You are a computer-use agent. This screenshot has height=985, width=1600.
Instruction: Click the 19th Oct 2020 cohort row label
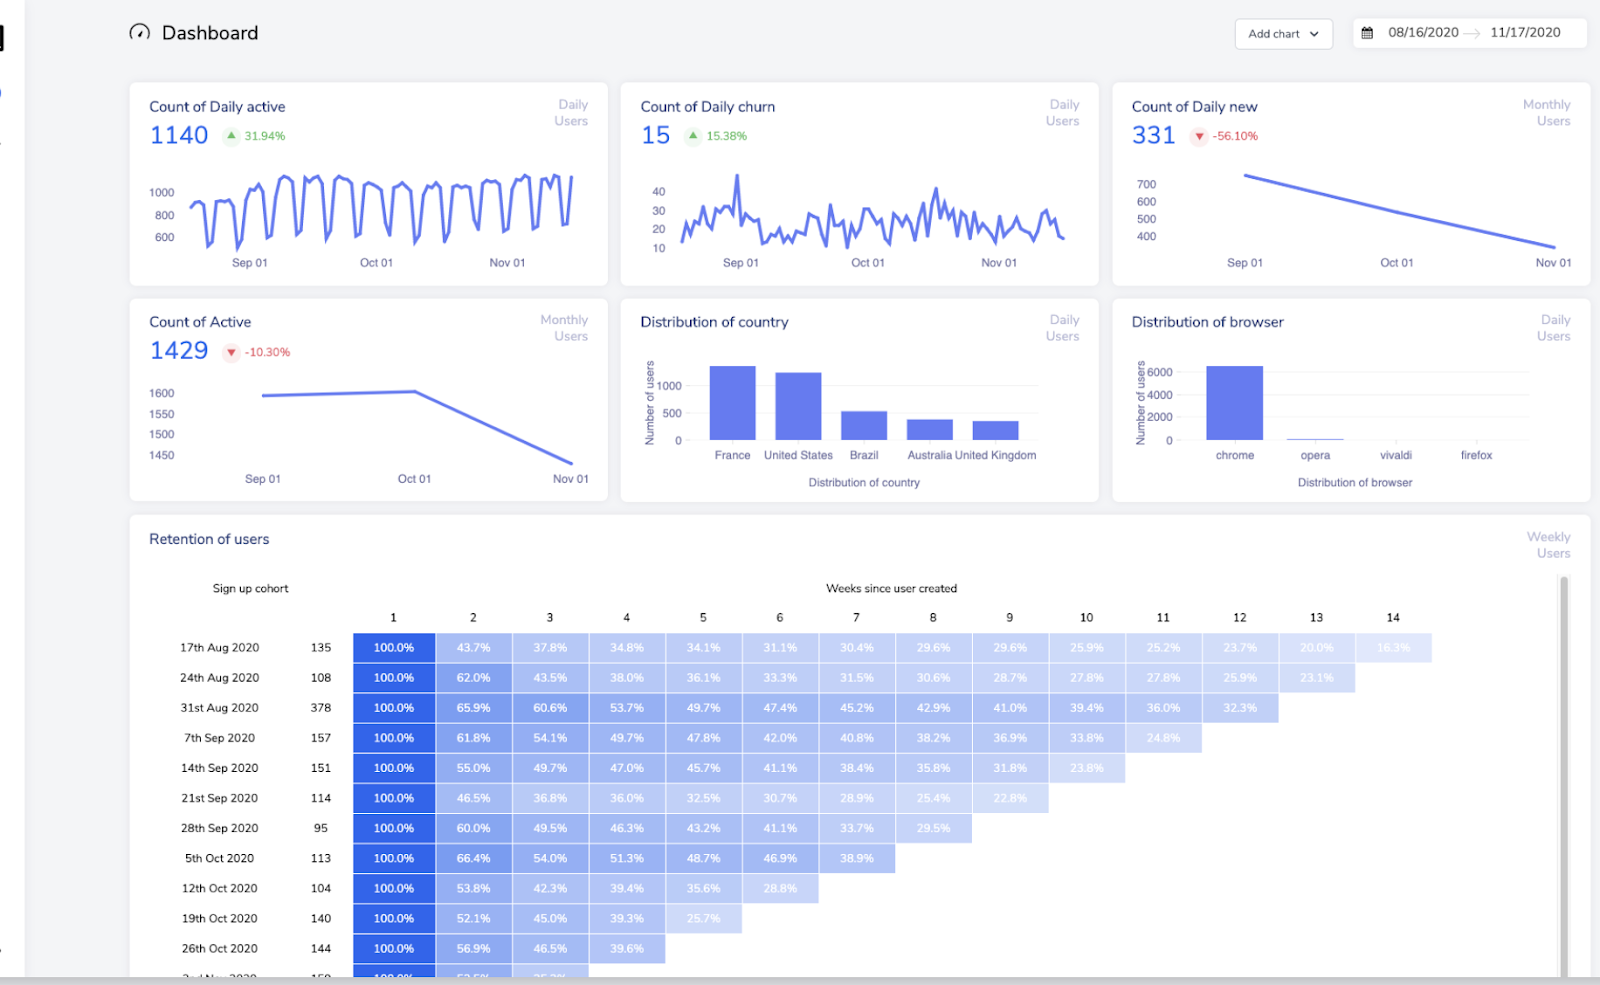click(x=219, y=918)
